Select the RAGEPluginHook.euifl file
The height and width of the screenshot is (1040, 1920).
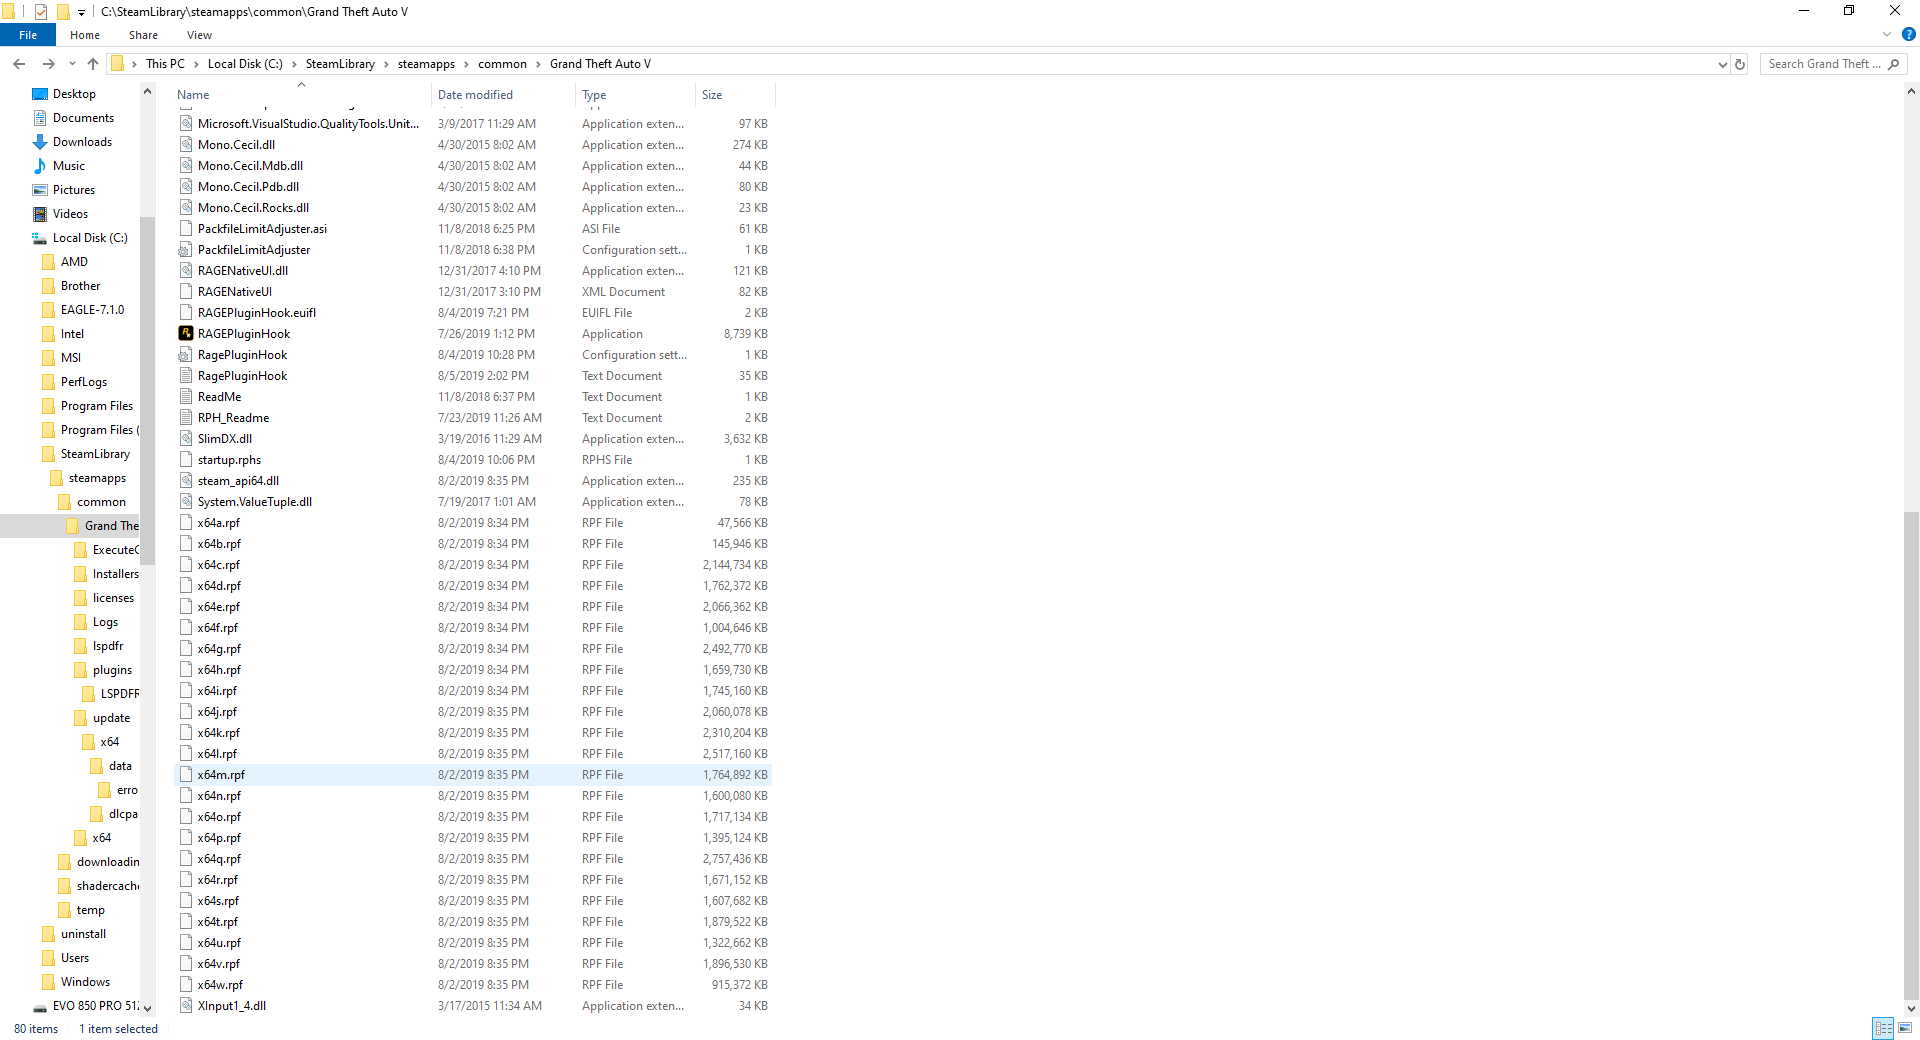coord(474,313)
